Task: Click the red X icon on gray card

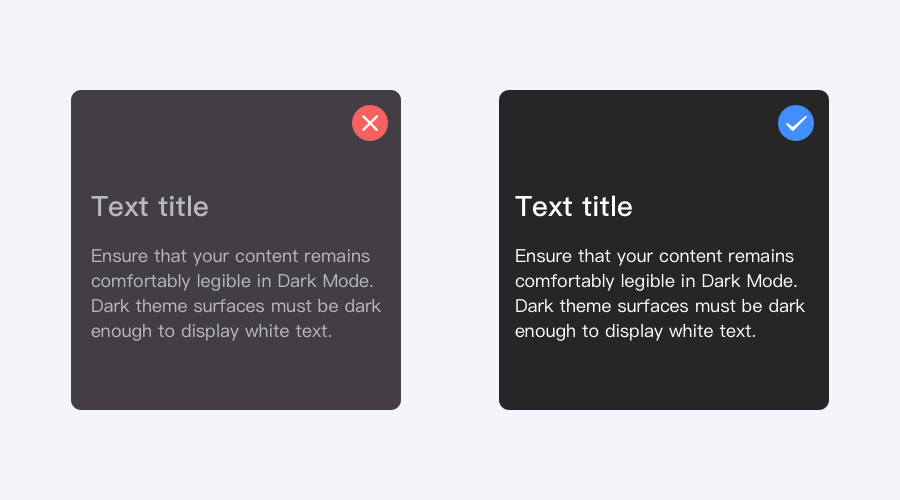Action: pos(370,123)
